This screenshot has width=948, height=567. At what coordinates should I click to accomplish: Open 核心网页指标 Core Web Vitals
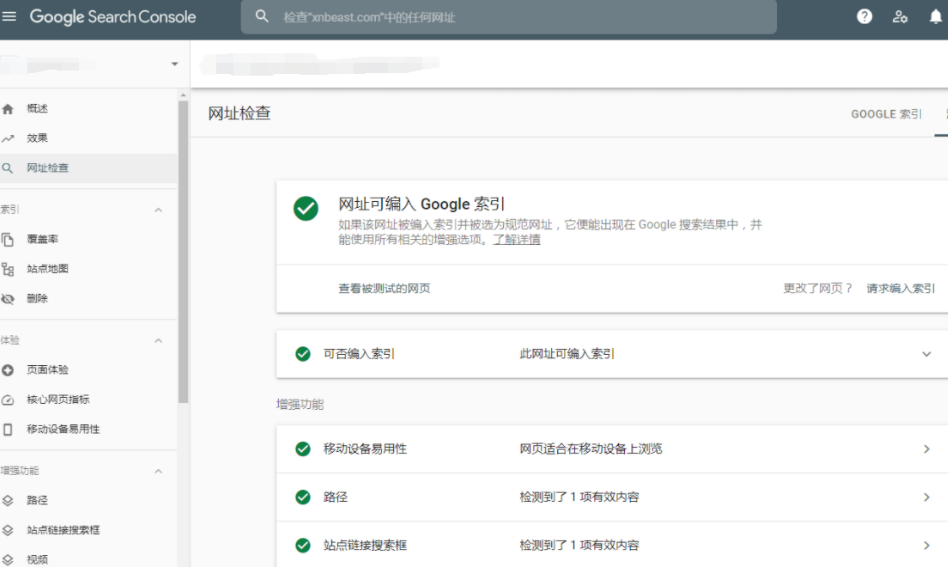click(x=58, y=399)
